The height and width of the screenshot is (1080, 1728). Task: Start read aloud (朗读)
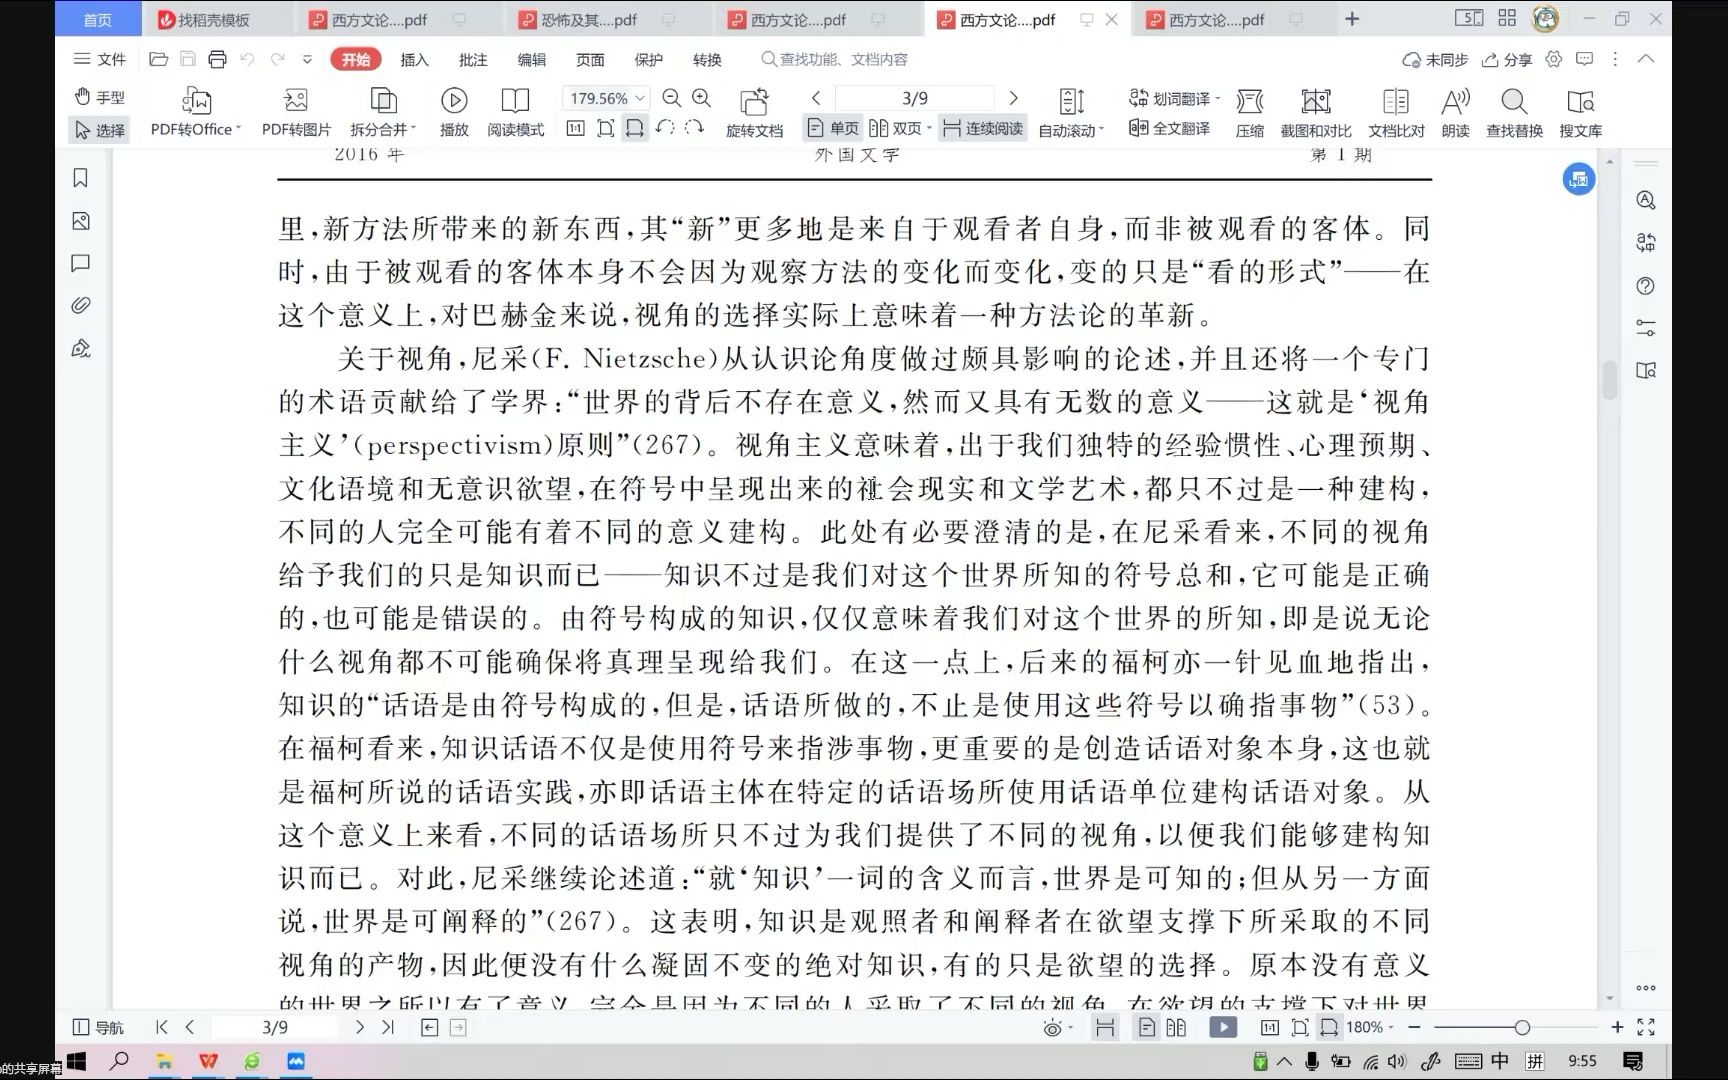(1456, 112)
